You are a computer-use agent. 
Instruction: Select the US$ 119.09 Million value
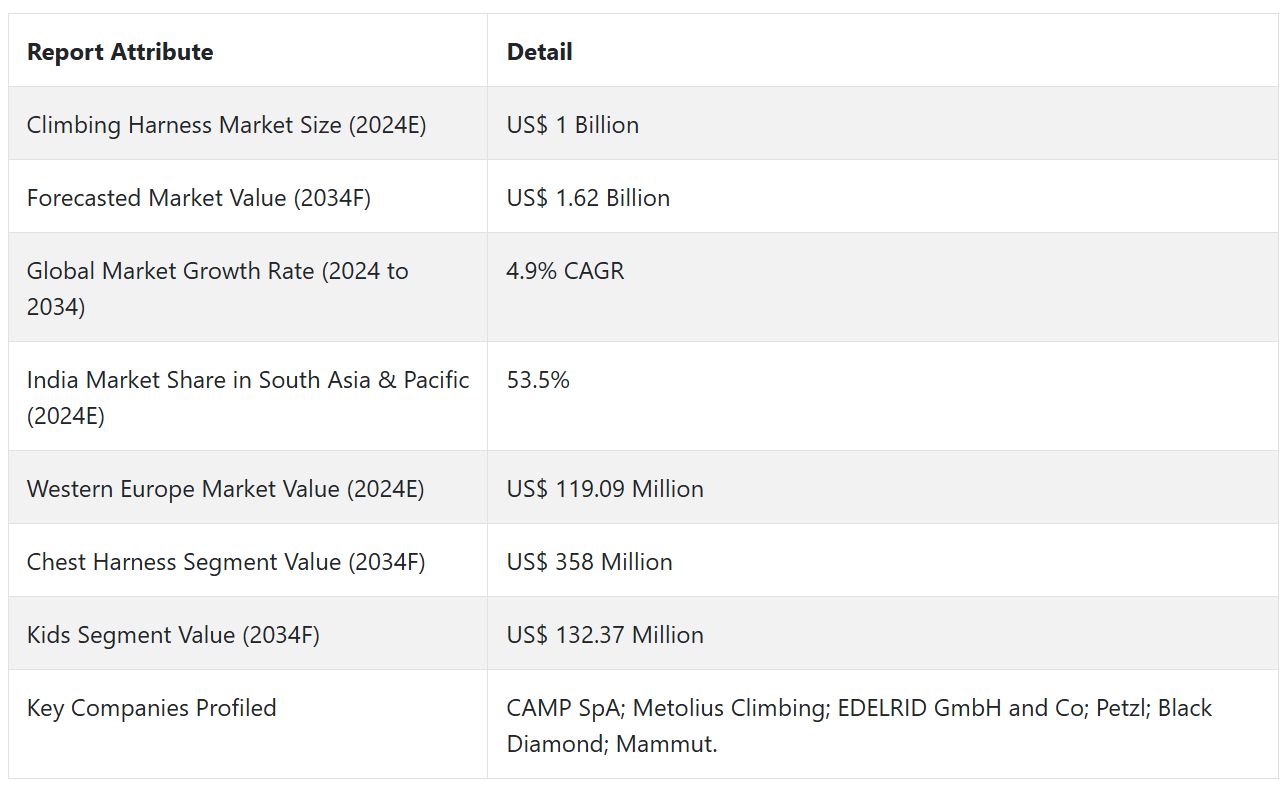click(x=605, y=489)
